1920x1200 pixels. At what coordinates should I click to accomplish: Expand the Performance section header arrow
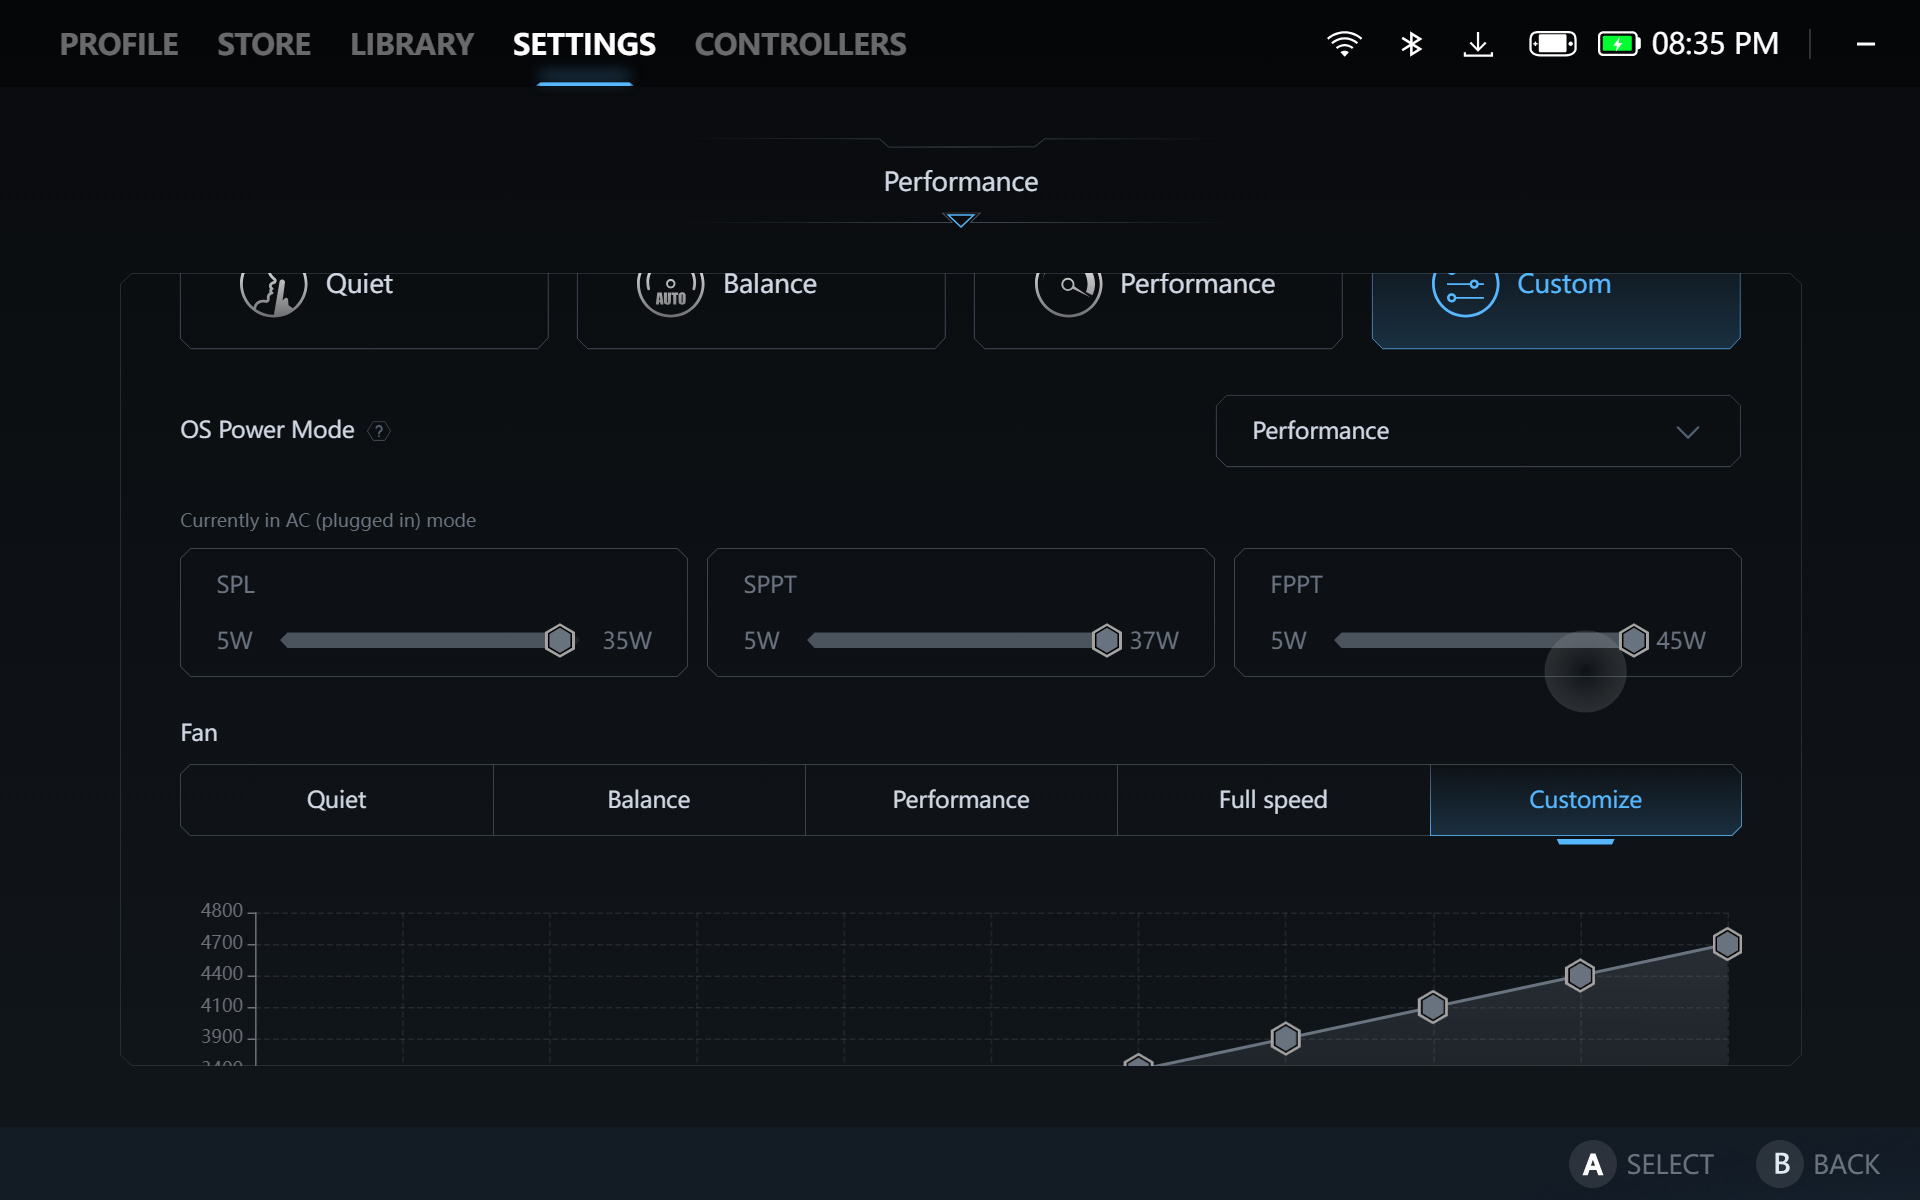(x=960, y=220)
